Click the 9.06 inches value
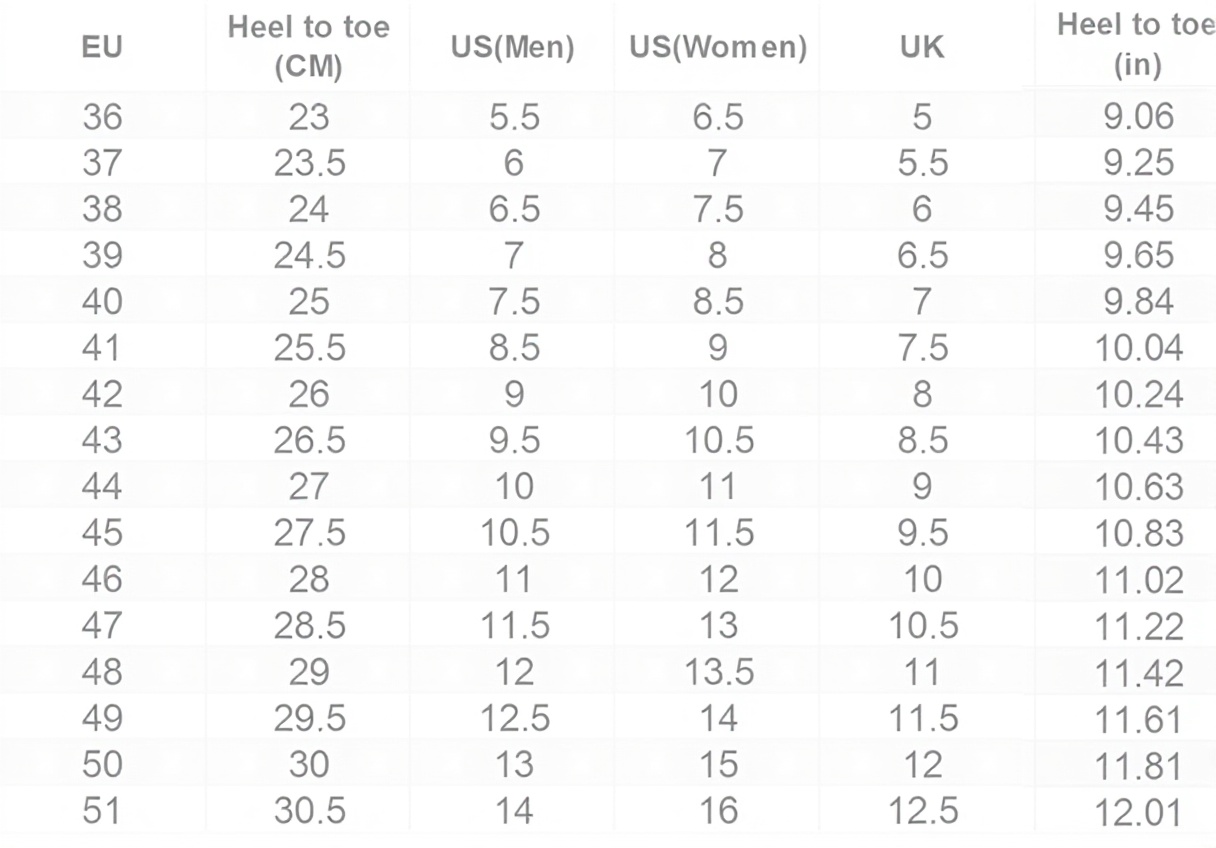1216x848 pixels. 1139,118
